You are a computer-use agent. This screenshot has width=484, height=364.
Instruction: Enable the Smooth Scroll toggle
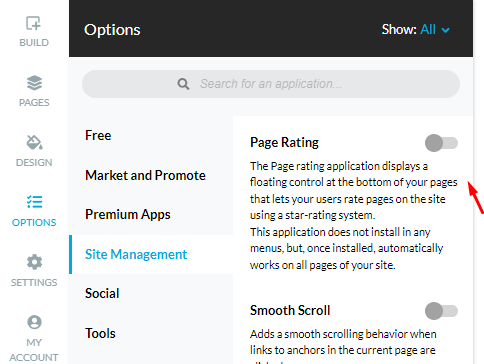[441, 311]
